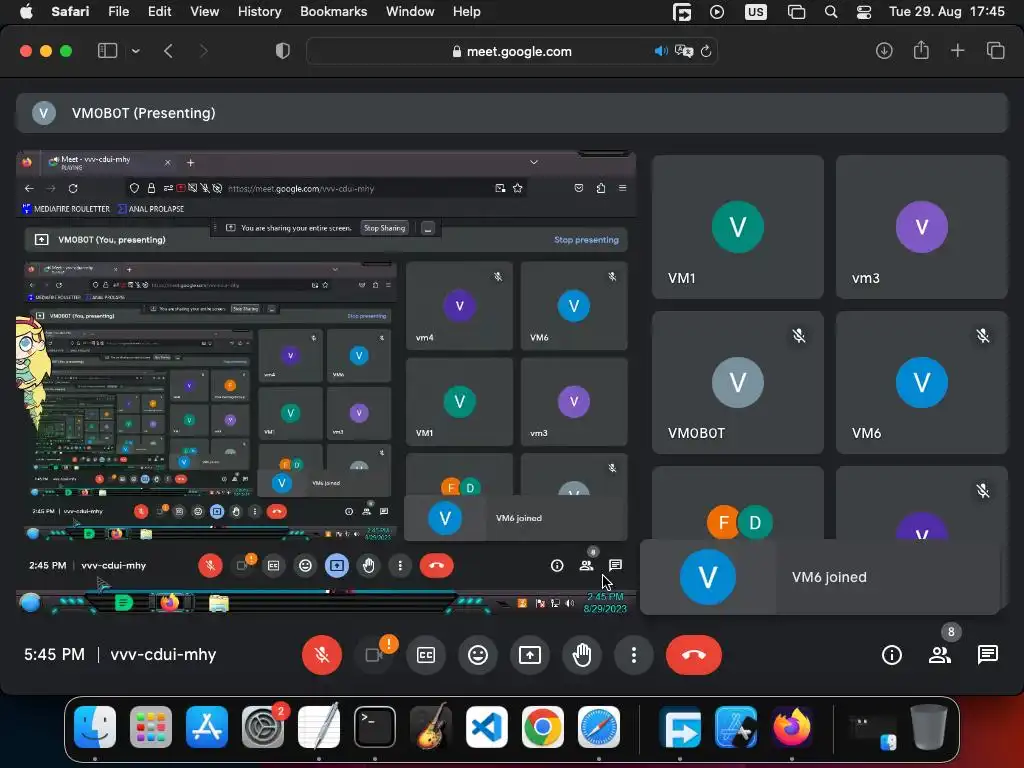The image size is (1024, 768).
Task: Open Visual Studio Code from the Dock
Action: [x=487, y=727]
